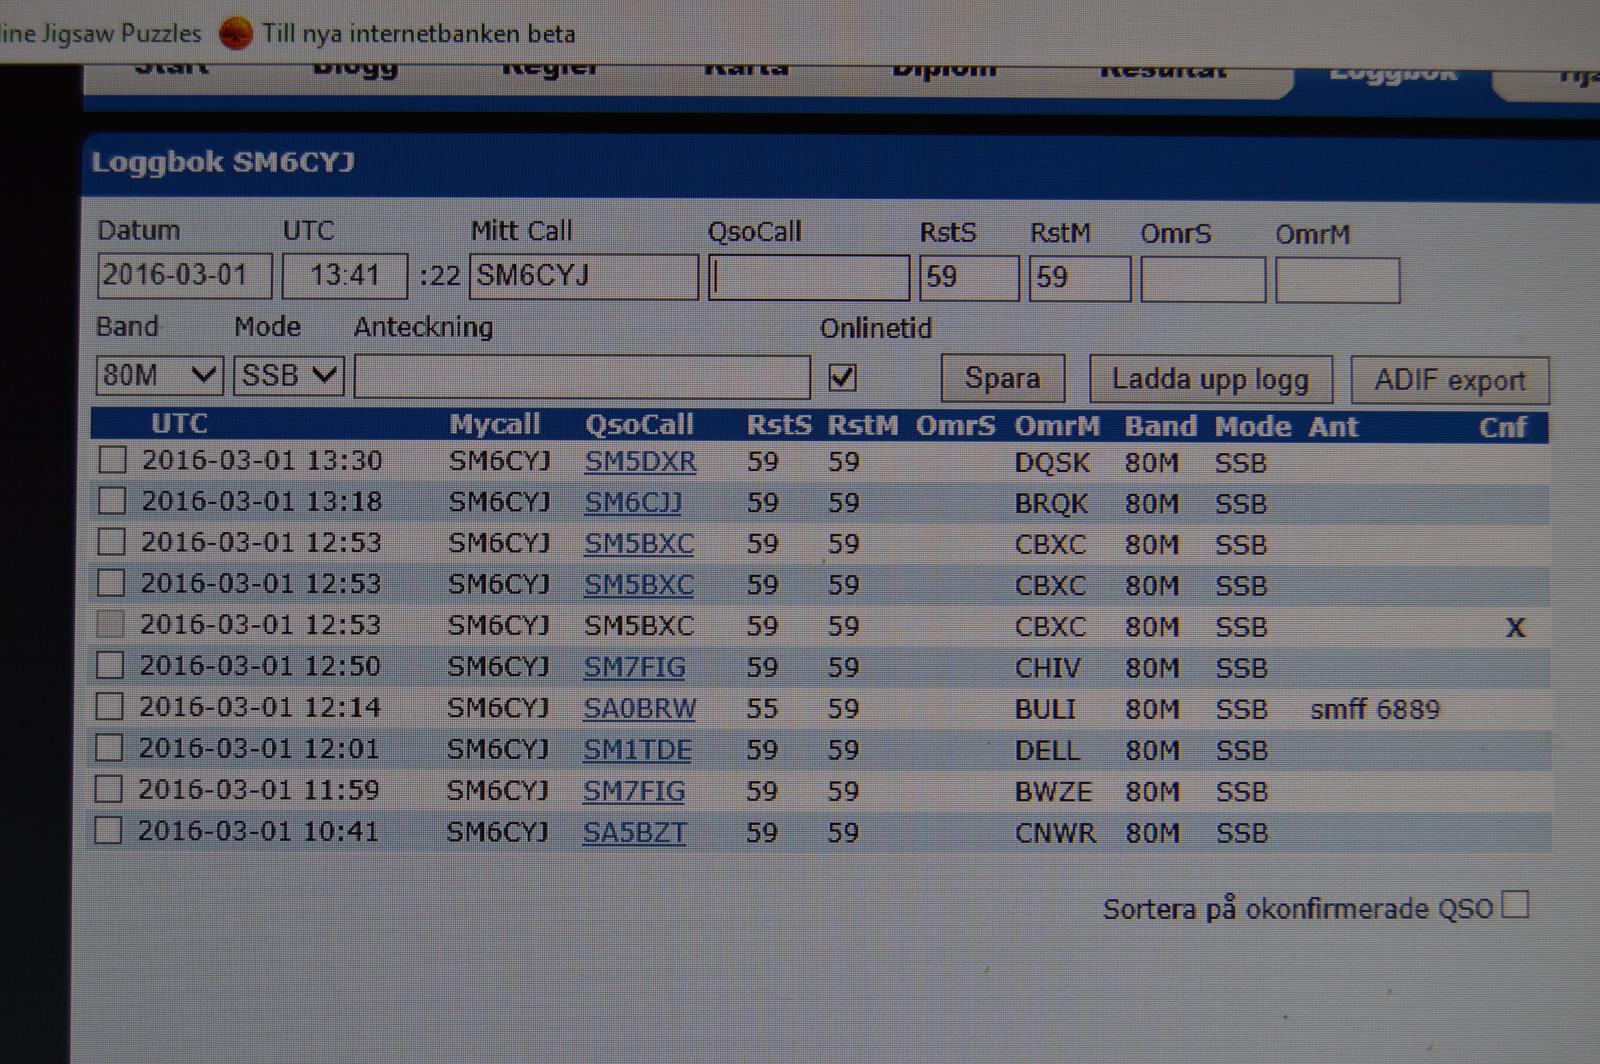Image resolution: width=1600 pixels, height=1064 pixels.
Task: Focus the Datum field showing 2016-03-01
Action: coord(184,276)
